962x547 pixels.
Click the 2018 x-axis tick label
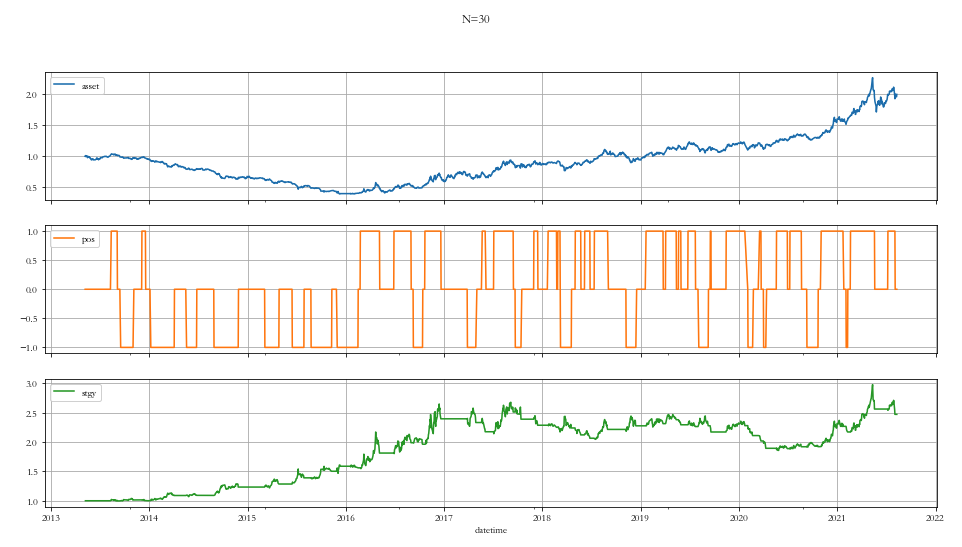pyautogui.click(x=542, y=518)
